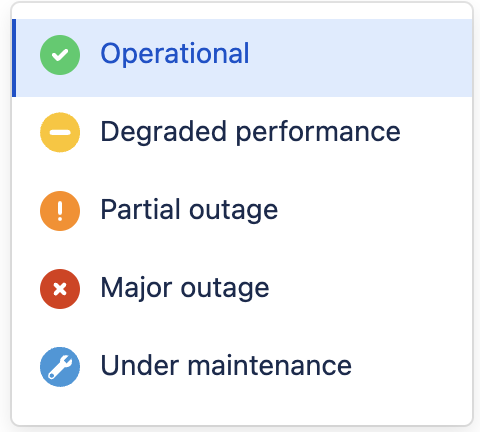Image resolution: width=480 pixels, height=432 pixels.
Task: Click the word "outage" next to the red icon
Action: point(225,290)
